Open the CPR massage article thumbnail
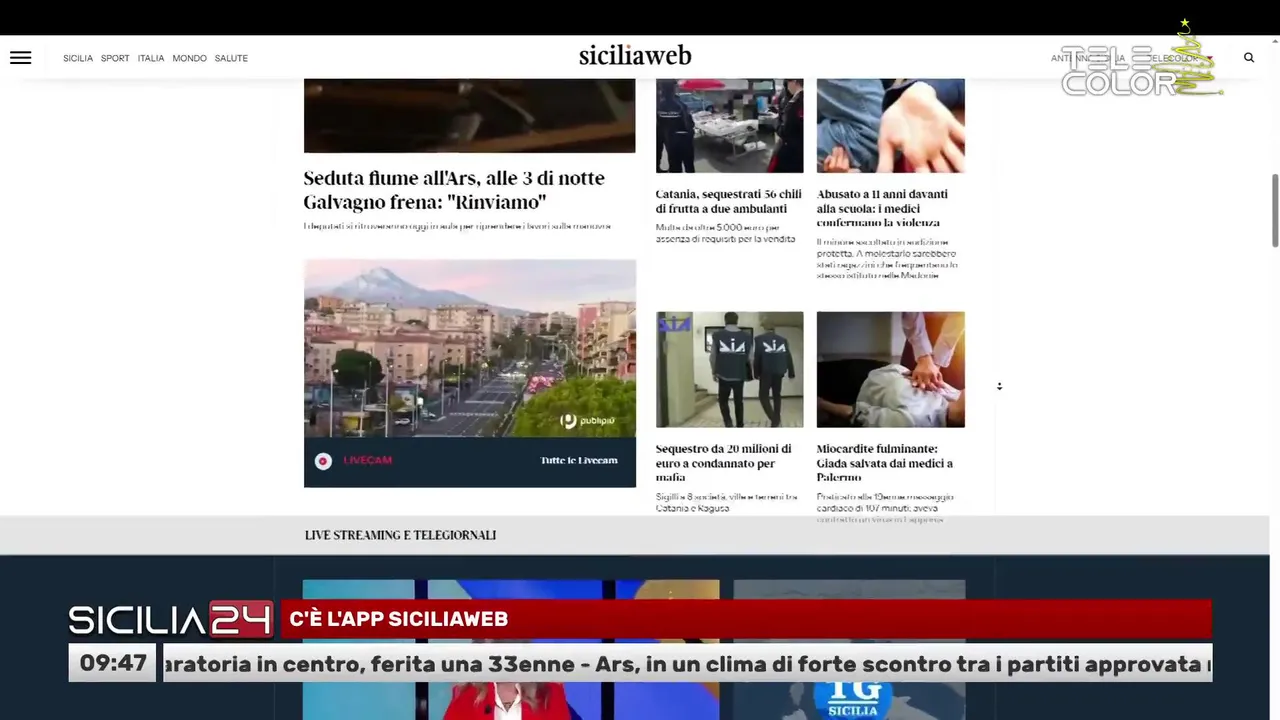Viewport: 1280px width, 720px height. [890, 369]
